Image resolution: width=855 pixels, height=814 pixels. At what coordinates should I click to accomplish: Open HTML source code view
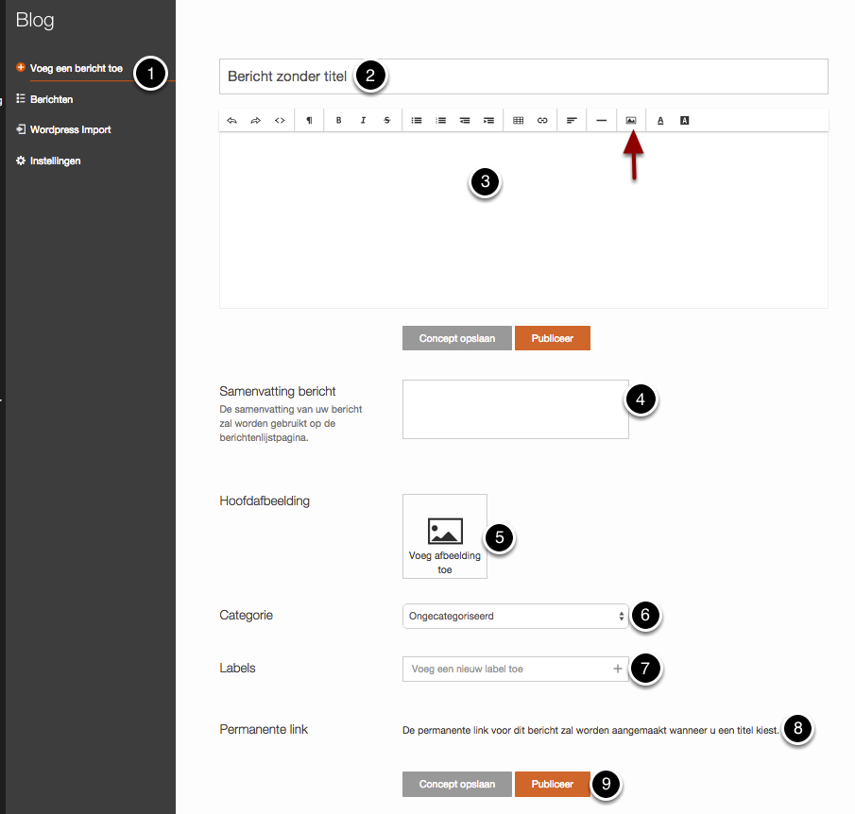(280, 120)
